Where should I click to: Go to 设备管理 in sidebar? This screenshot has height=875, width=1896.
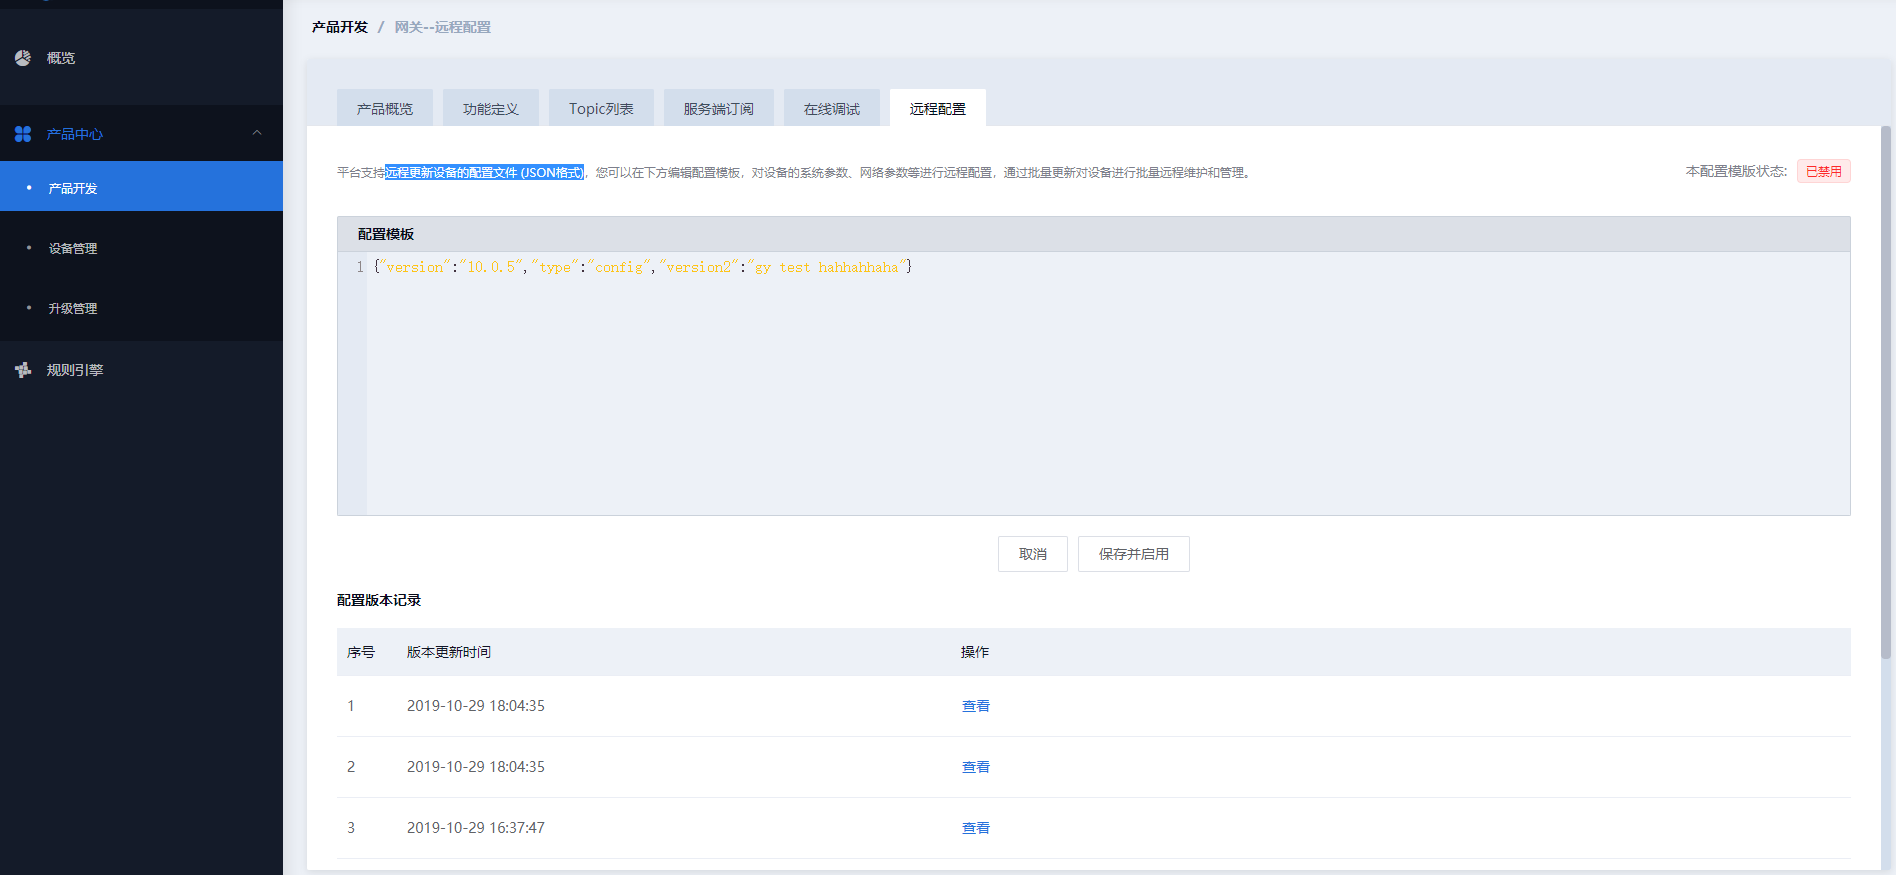[73, 248]
